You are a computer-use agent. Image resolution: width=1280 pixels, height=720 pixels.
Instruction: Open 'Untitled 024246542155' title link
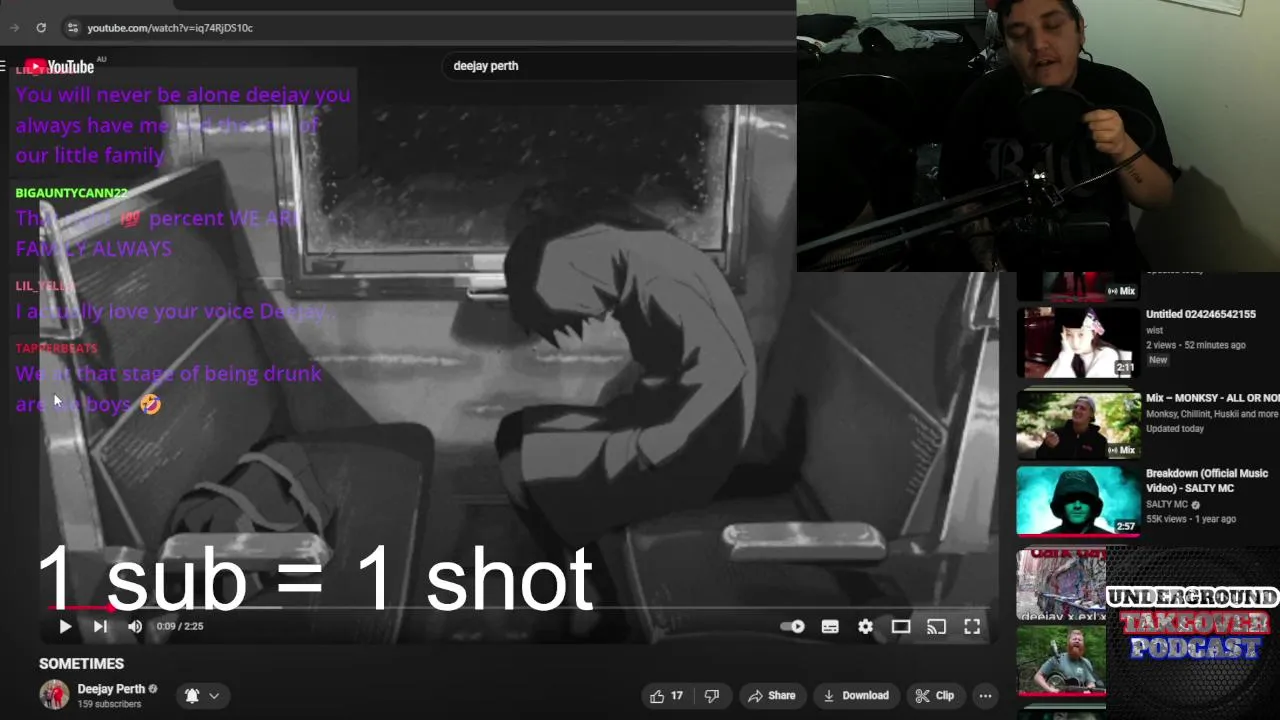point(1201,314)
